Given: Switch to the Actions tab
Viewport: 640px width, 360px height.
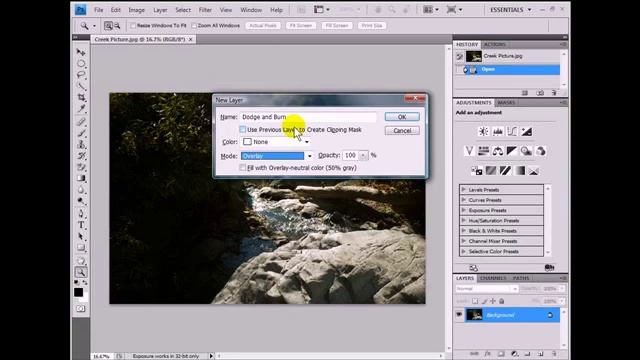Looking at the screenshot, I should point(495,44).
